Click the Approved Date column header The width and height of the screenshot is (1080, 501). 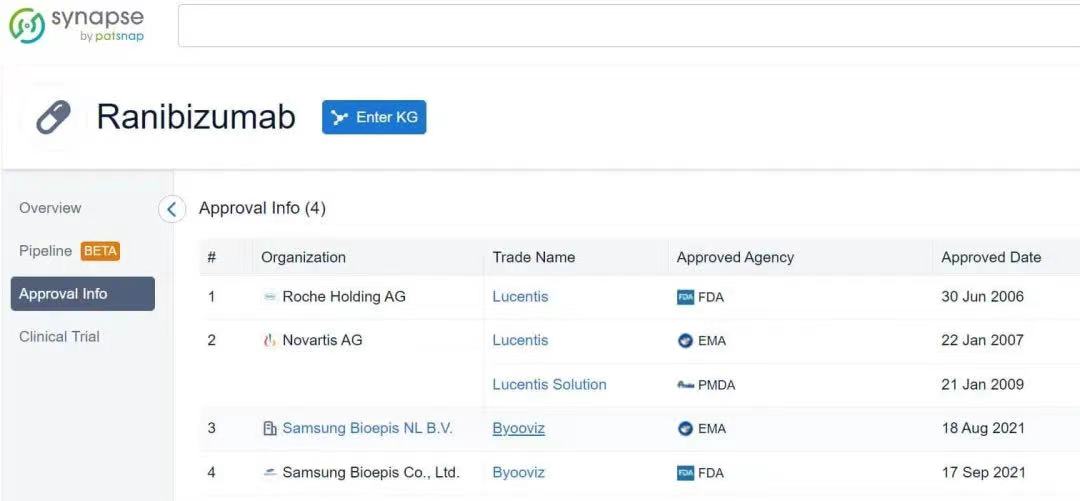990,258
